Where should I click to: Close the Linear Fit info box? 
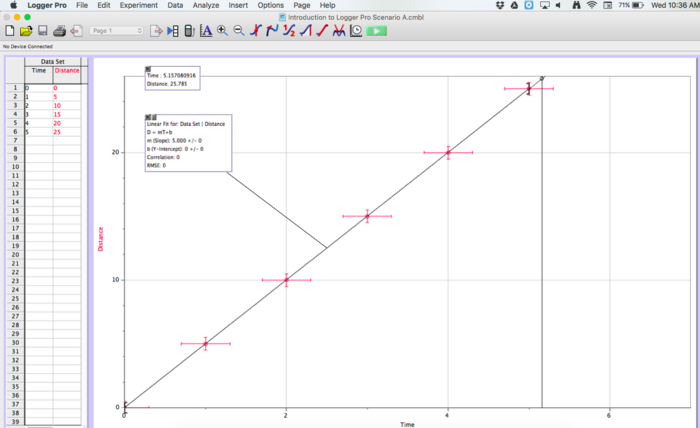pyautogui.click(x=148, y=117)
